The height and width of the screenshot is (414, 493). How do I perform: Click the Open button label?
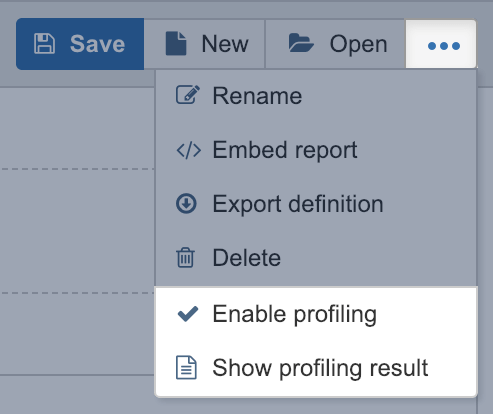358,44
